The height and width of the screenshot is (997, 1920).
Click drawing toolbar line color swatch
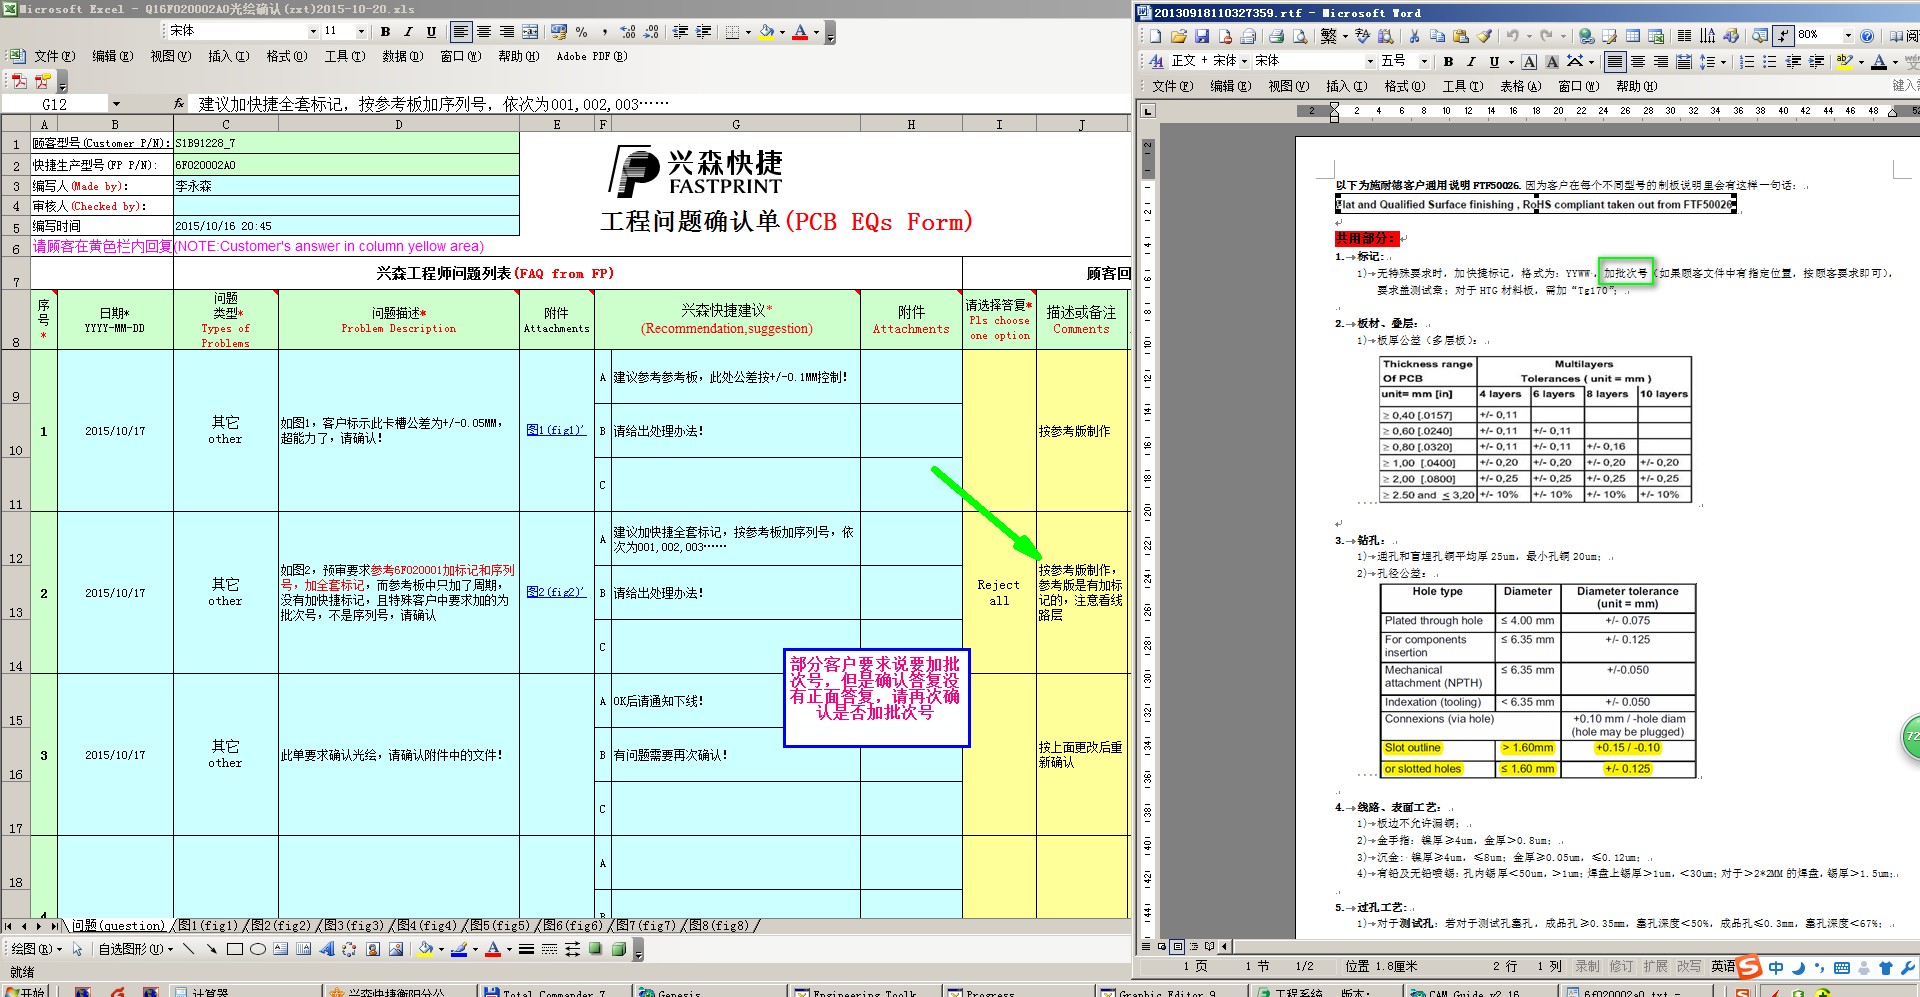(x=459, y=949)
